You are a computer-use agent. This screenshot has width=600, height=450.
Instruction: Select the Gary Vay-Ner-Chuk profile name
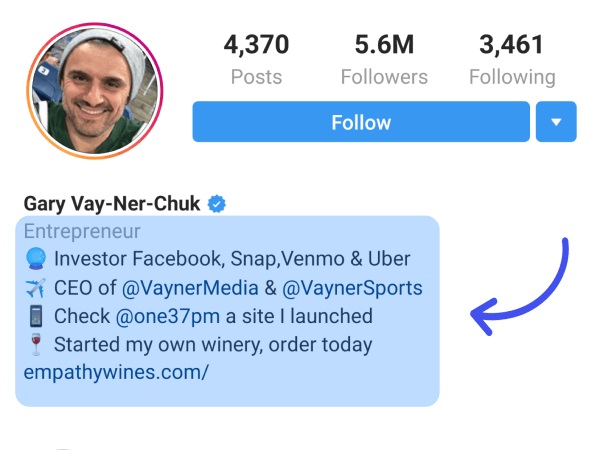(x=112, y=204)
